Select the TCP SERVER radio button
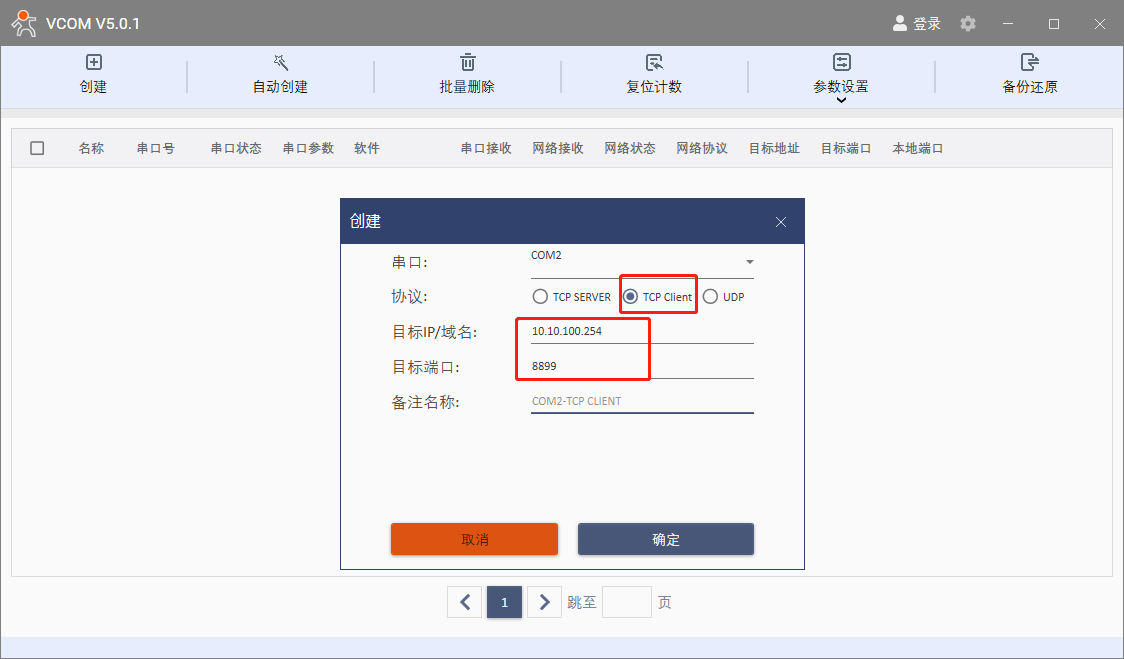This screenshot has width=1124, height=659. coord(540,297)
